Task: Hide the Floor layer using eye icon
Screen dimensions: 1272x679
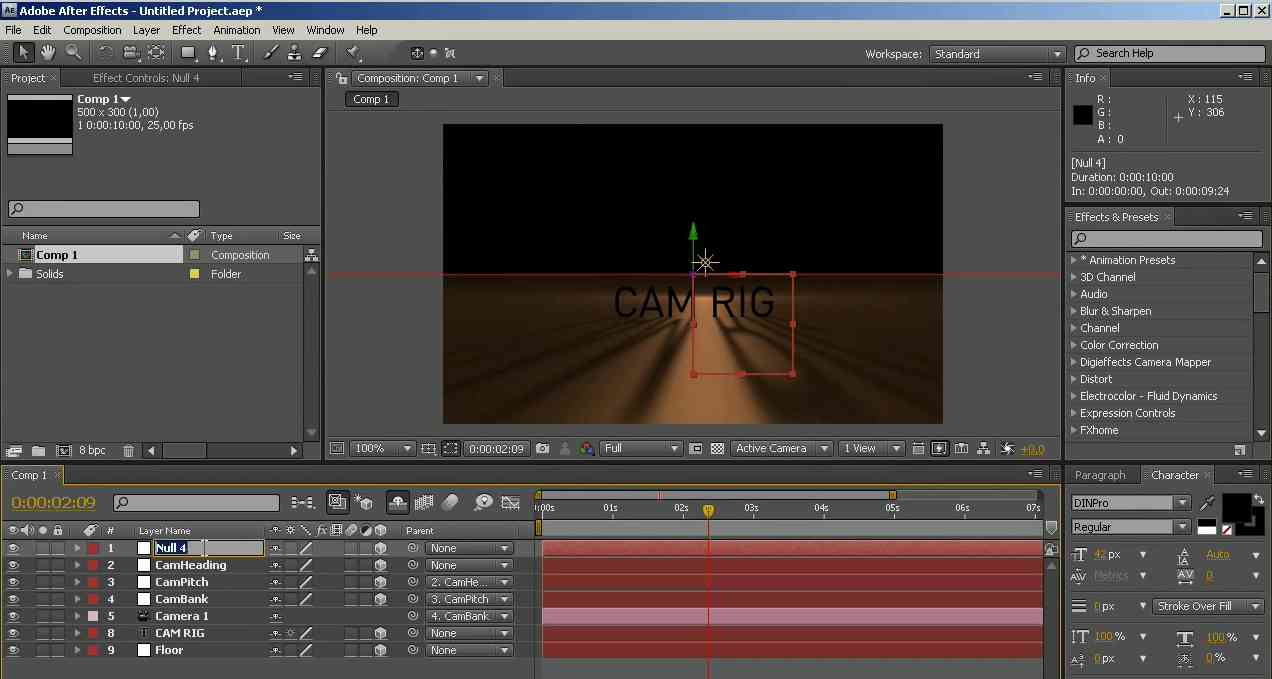Action: click(x=13, y=650)
